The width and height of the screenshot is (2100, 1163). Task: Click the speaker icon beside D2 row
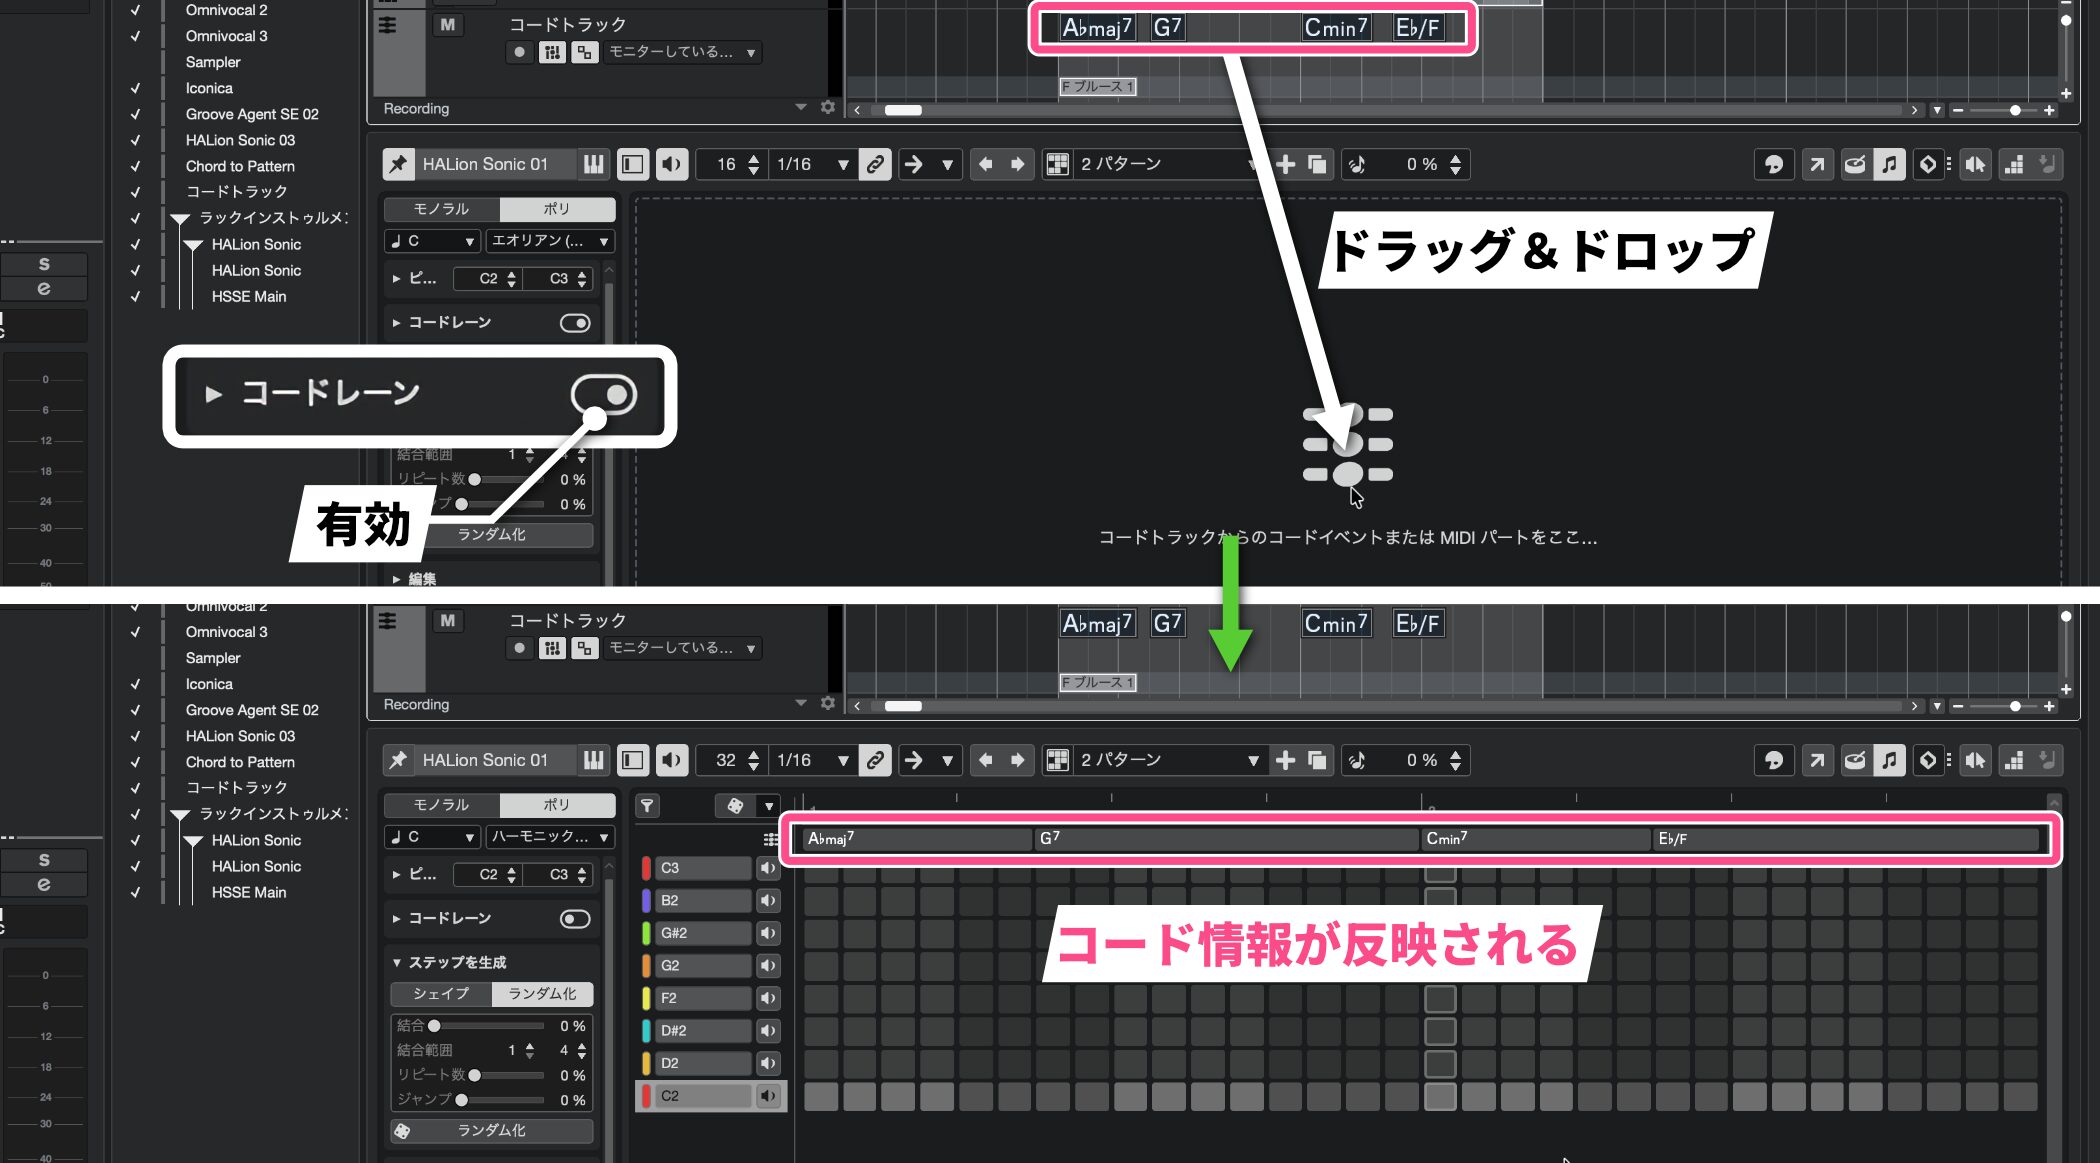click(x=768, y=1063)
